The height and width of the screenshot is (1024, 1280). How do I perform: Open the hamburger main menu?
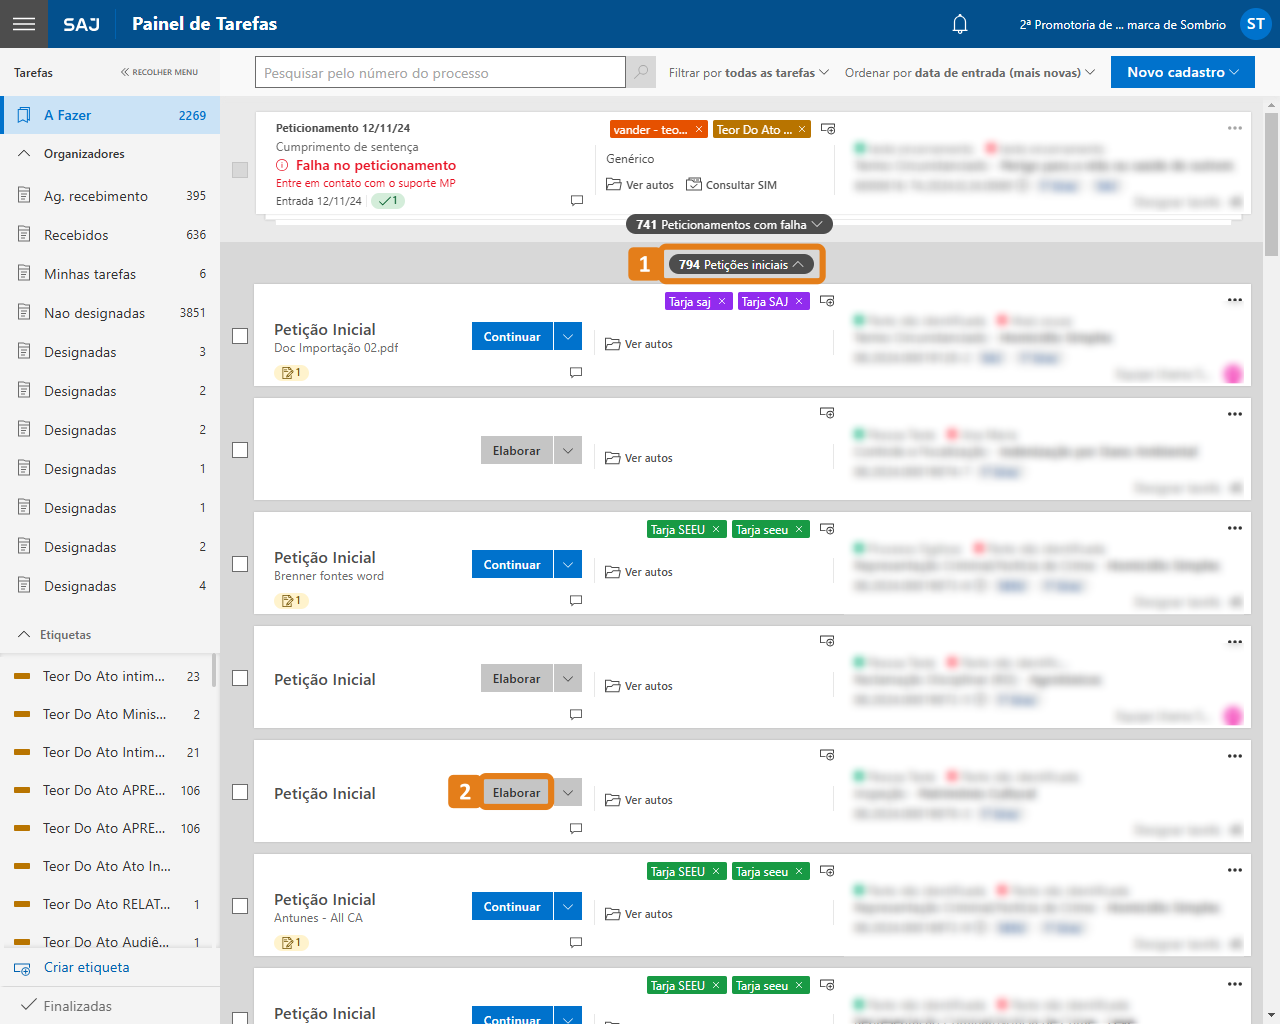[24, 24]
